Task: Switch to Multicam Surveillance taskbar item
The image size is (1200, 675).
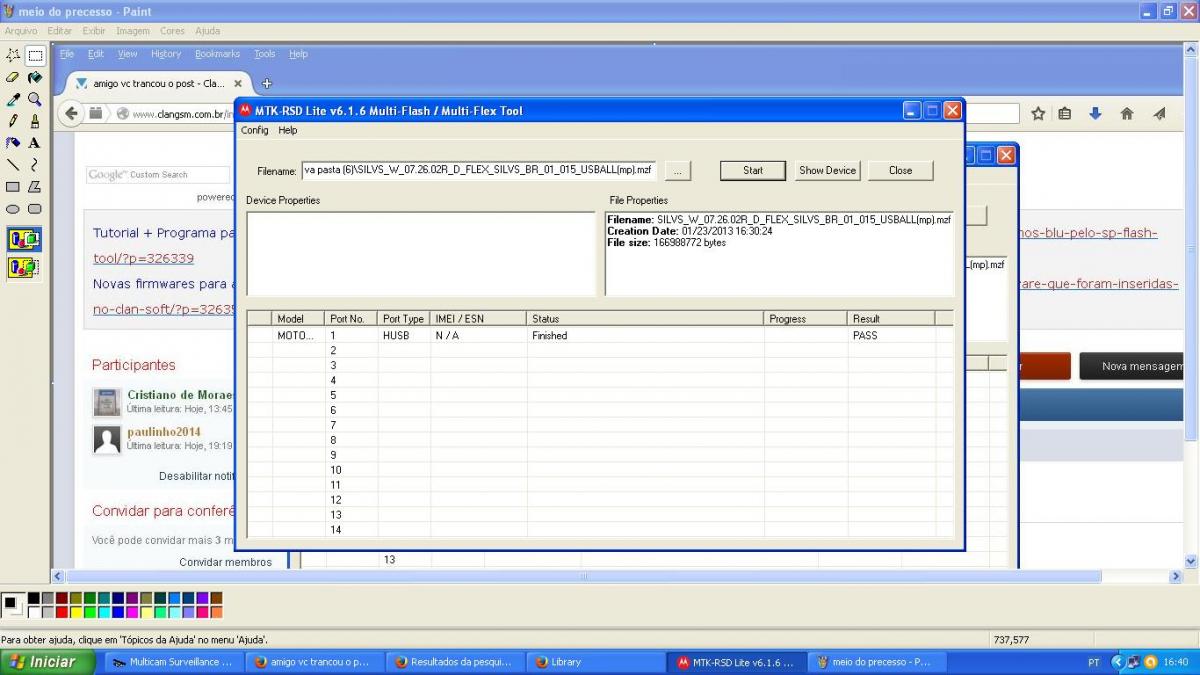Action: point(173,662)
